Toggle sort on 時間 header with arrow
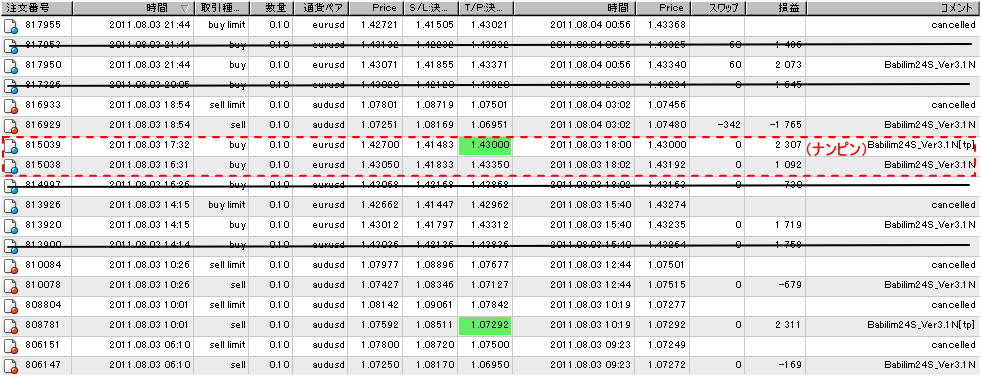Screen dimensions: 981x376 point(133,8)
